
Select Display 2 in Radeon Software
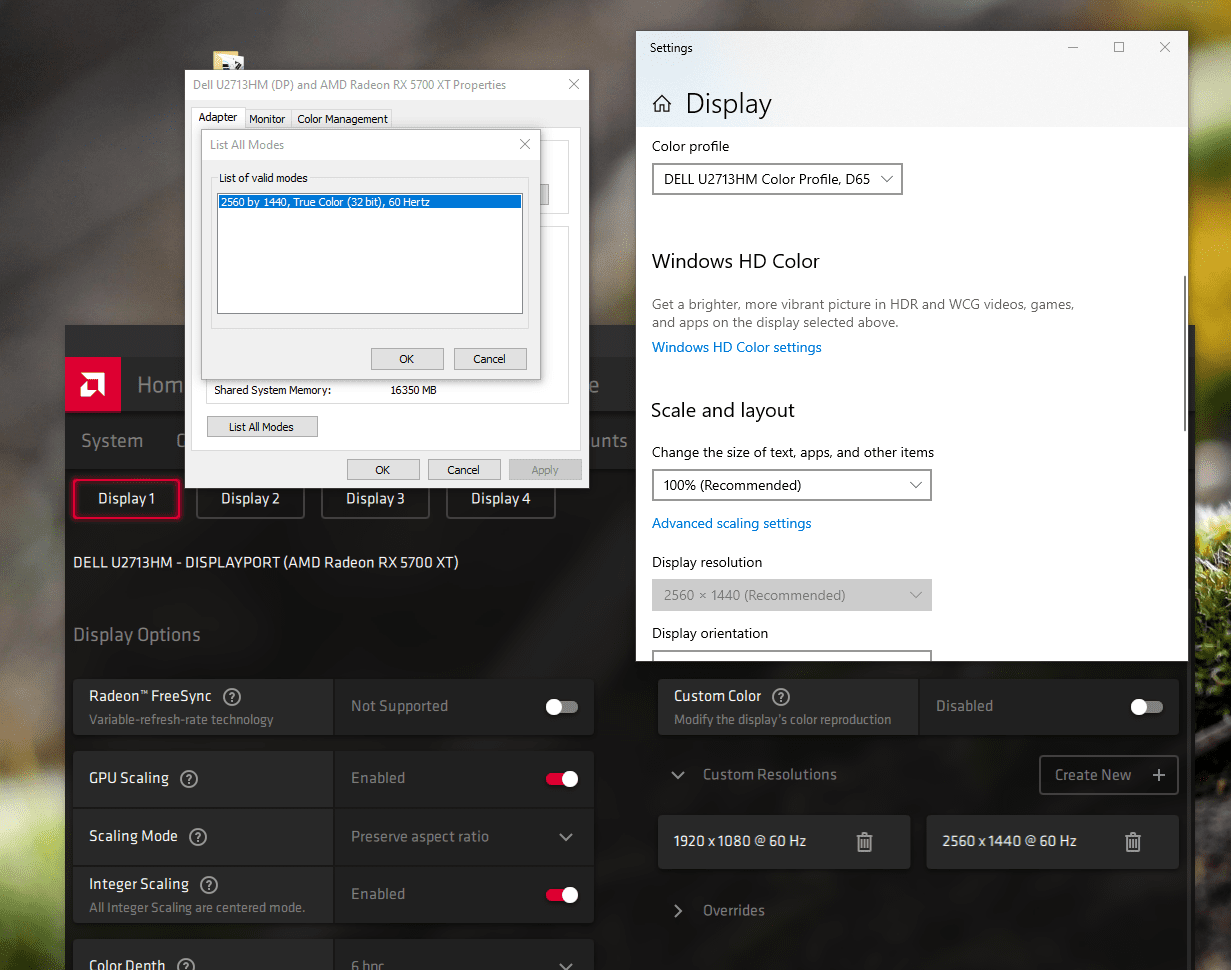point(250,499)
